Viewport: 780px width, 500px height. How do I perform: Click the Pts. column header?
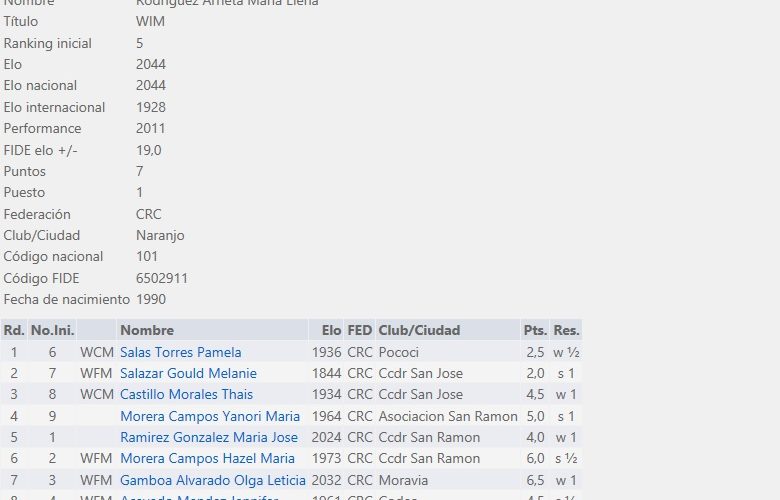tap(535, 330)
